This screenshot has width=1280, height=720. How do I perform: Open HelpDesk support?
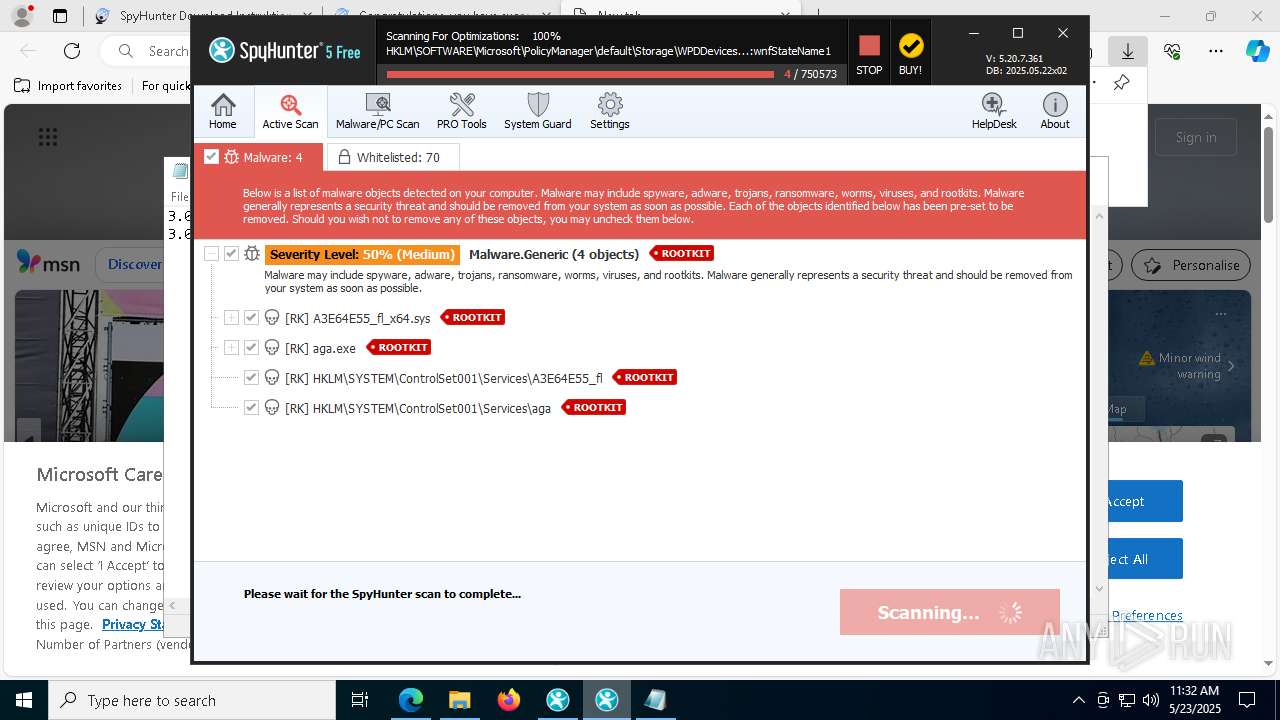point(994,111)
